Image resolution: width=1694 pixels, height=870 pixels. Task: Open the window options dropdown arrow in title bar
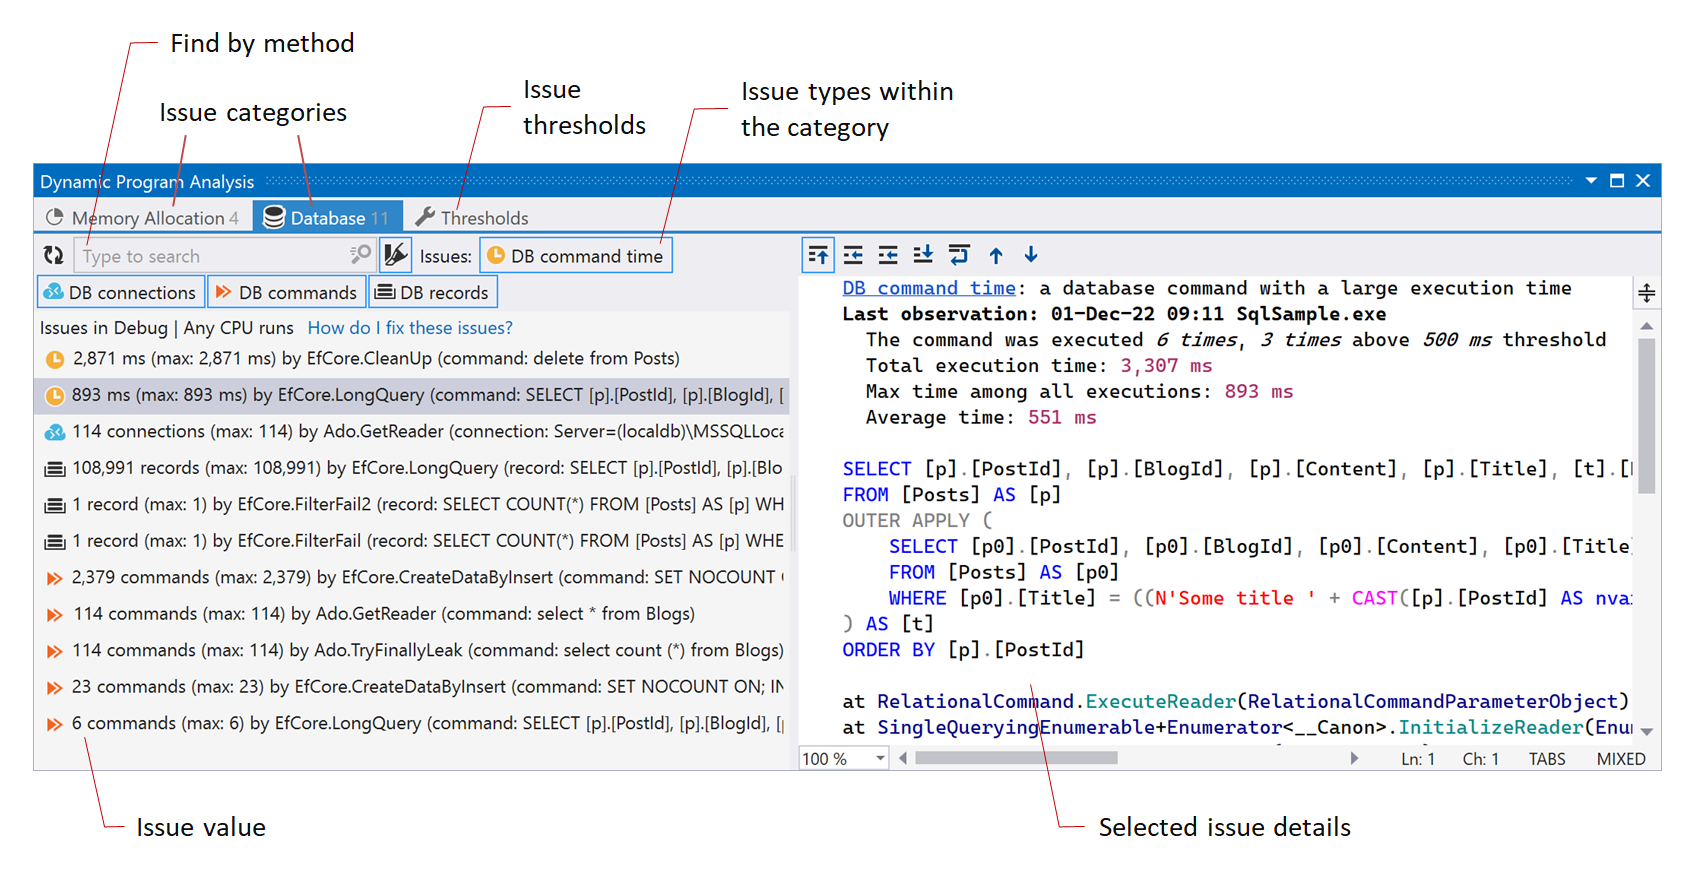1591,181
